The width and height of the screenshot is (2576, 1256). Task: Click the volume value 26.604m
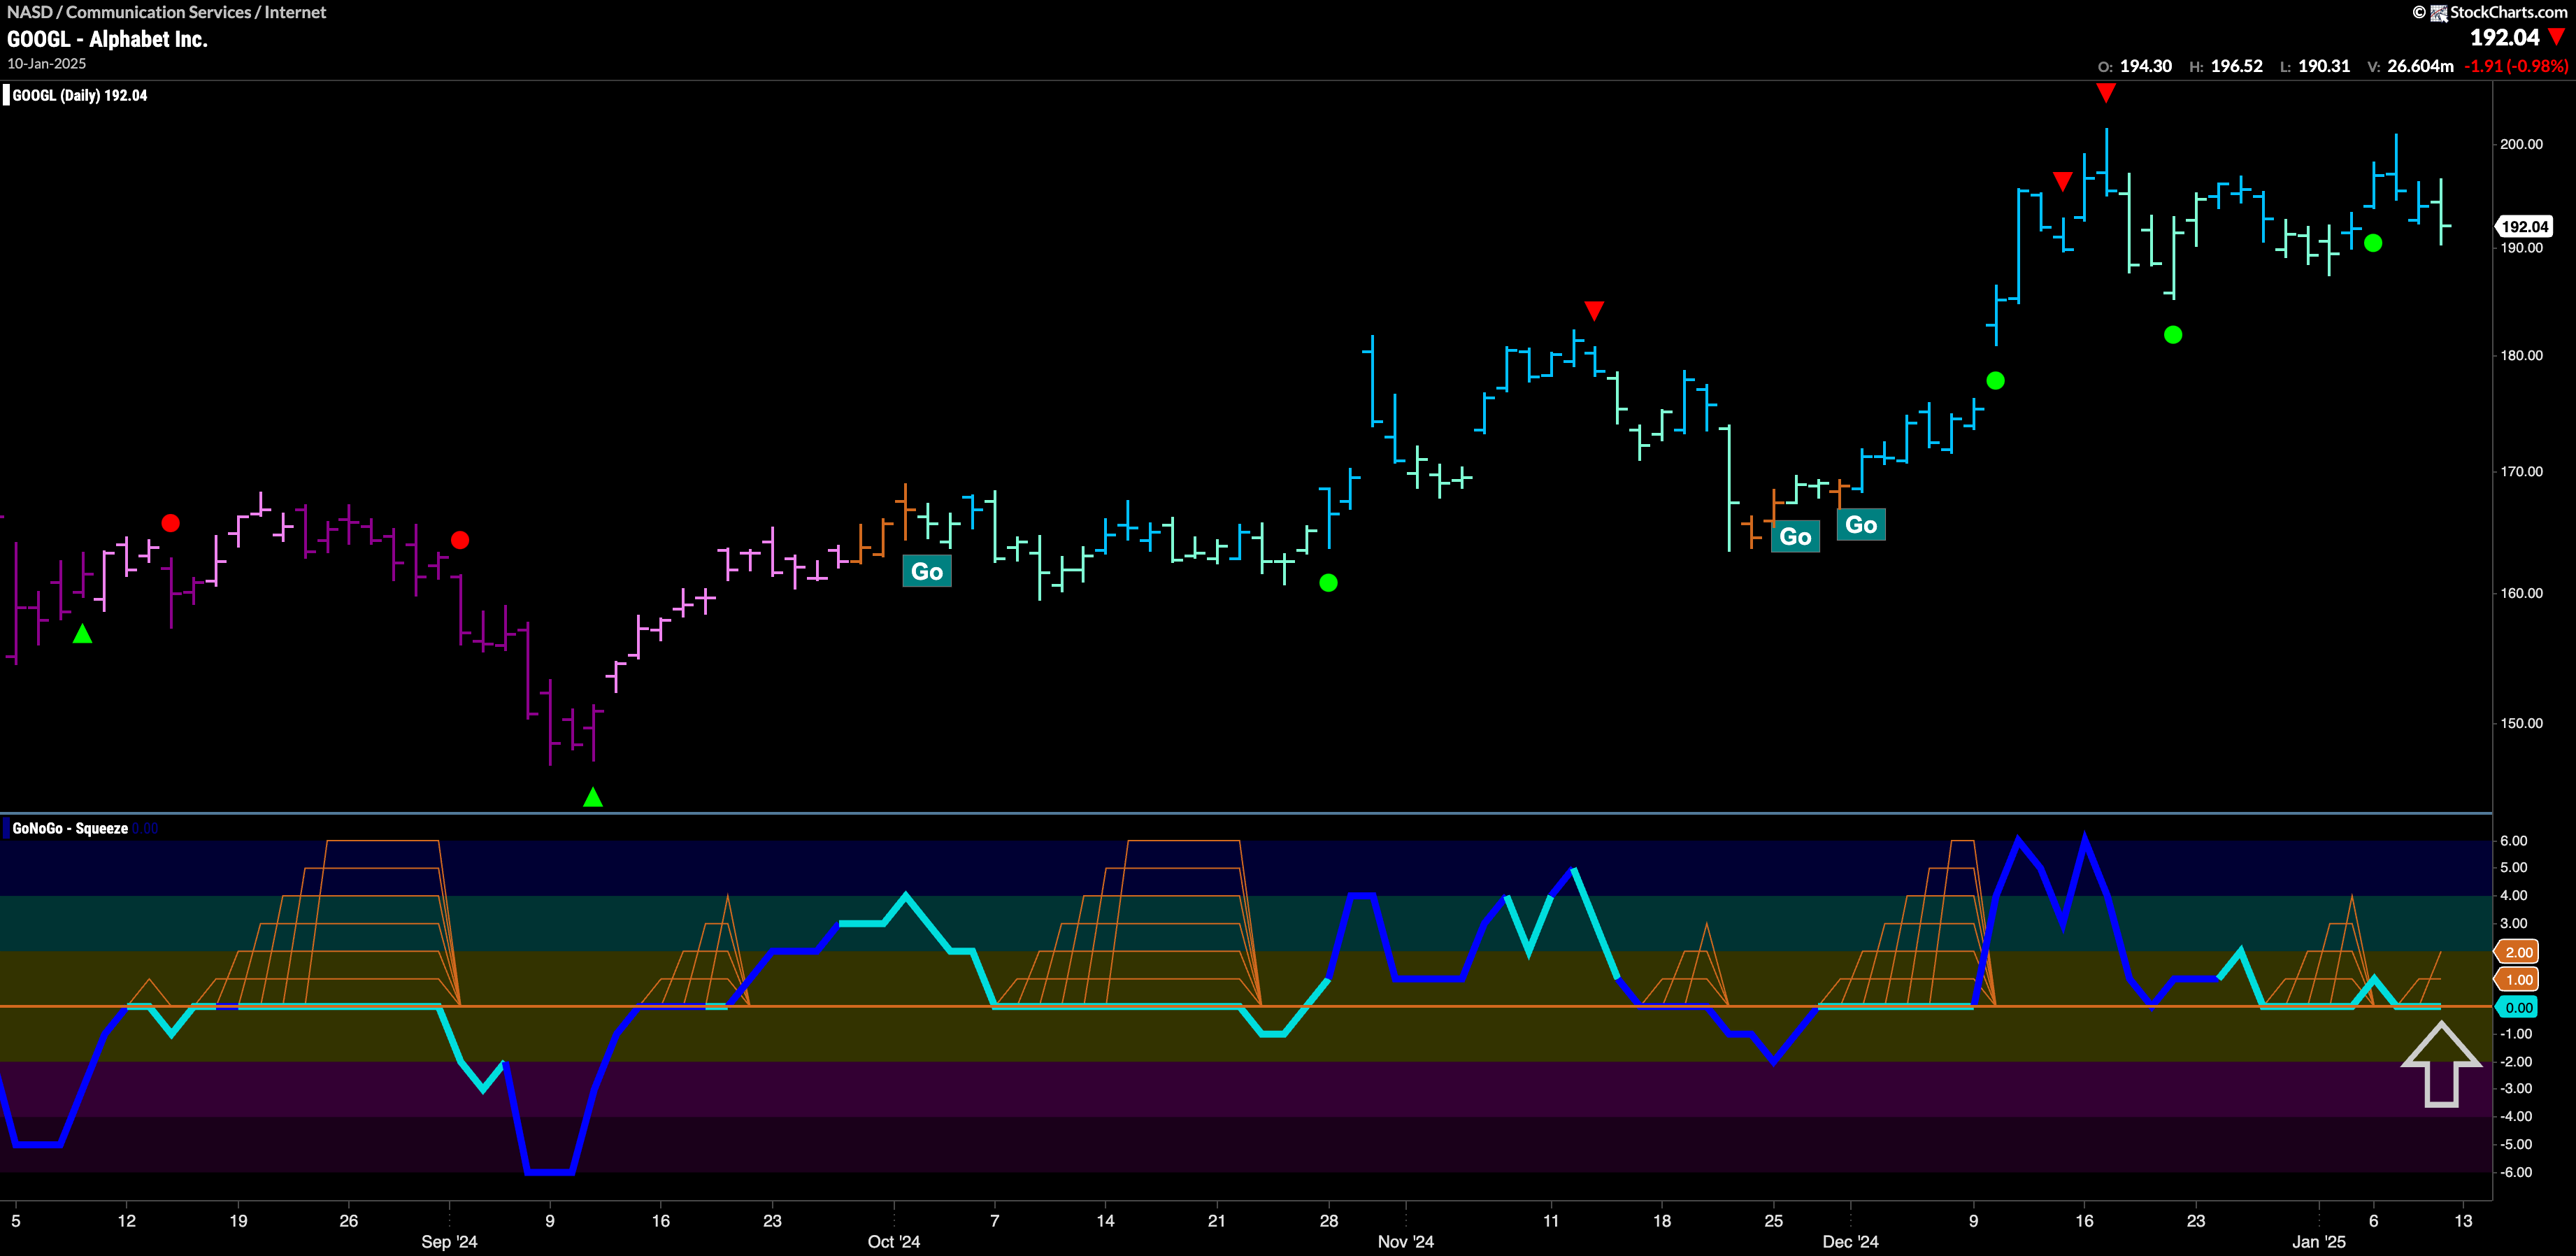coord(2420,66)
